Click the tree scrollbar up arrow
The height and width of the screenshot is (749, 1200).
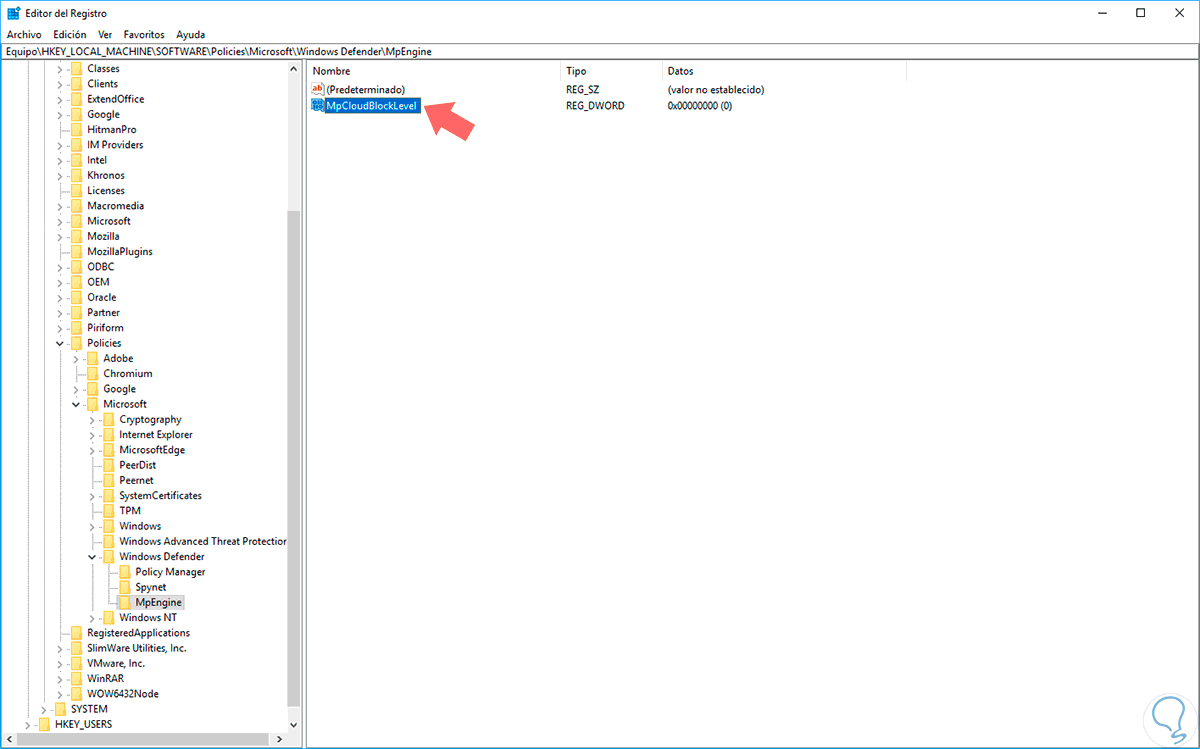(x=294, y=70)
